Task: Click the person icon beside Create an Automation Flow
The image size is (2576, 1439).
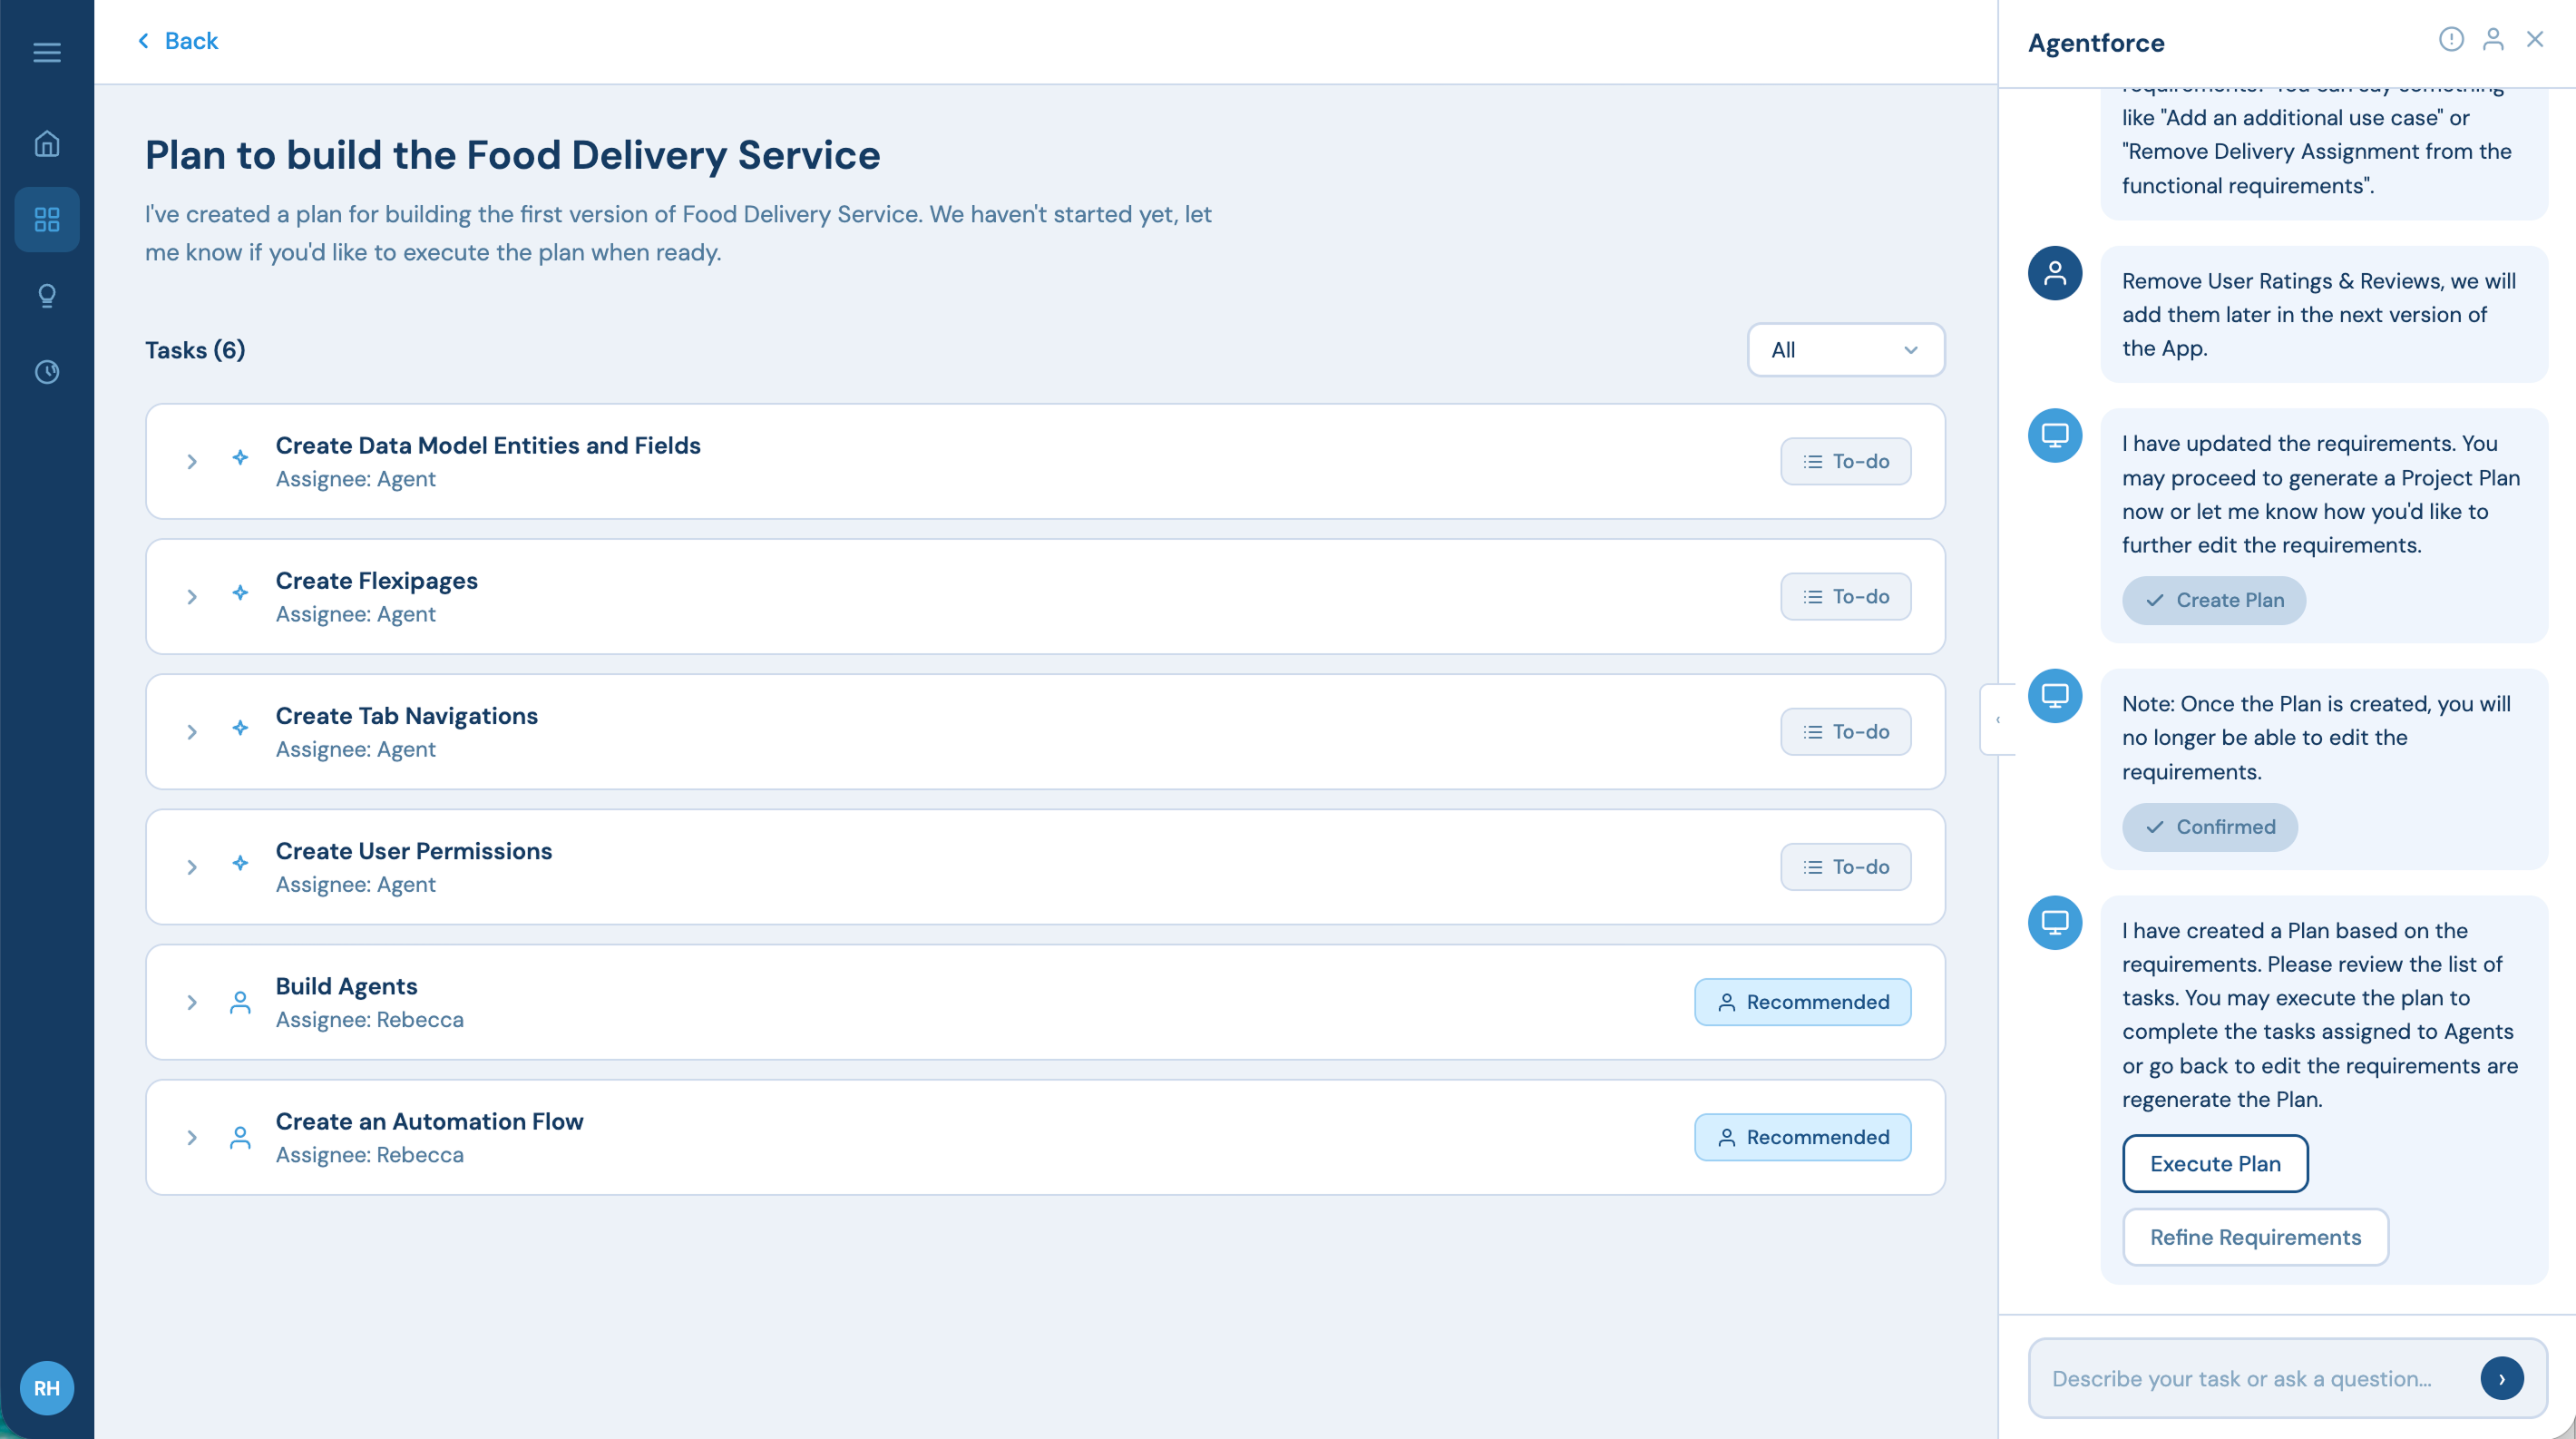Action: (x=240, y=1137)
